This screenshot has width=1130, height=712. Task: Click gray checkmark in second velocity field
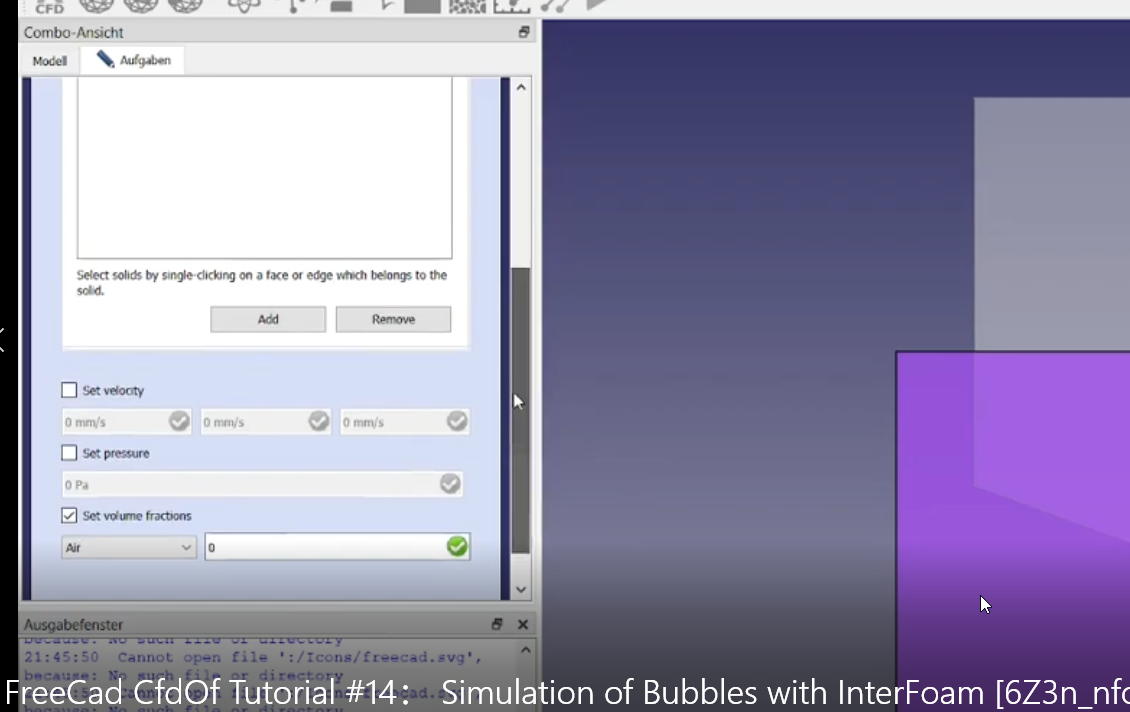pos(319,421)
